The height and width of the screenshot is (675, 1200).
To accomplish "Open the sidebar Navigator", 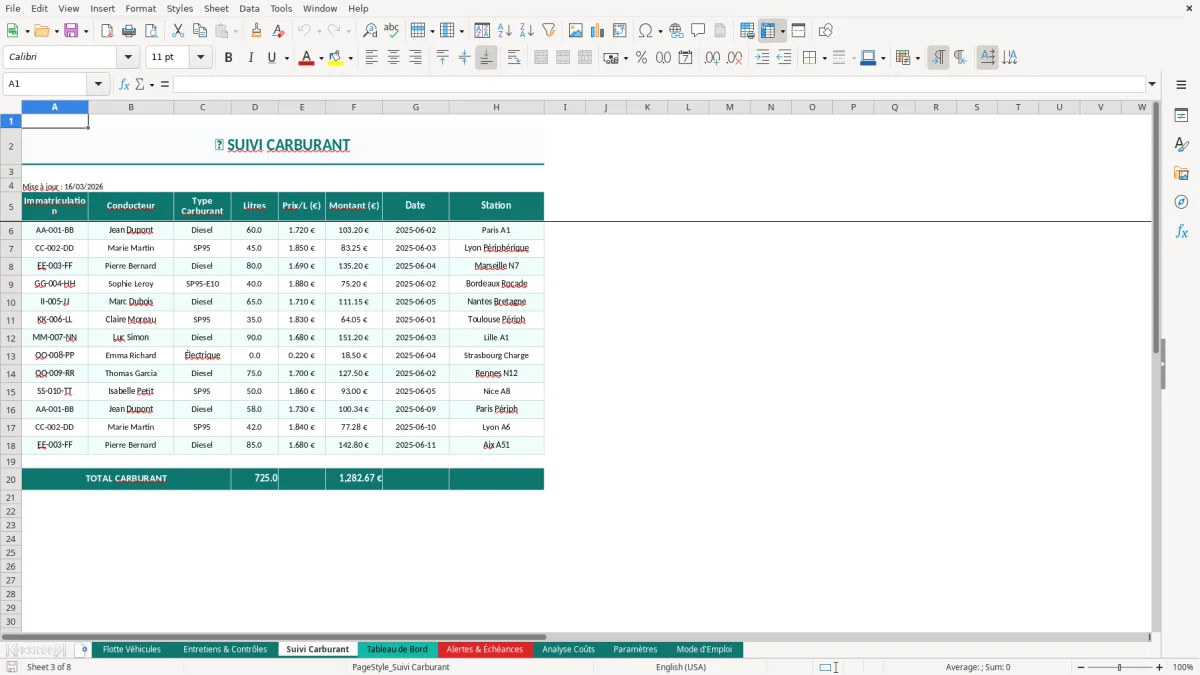I will (1181, 202).
